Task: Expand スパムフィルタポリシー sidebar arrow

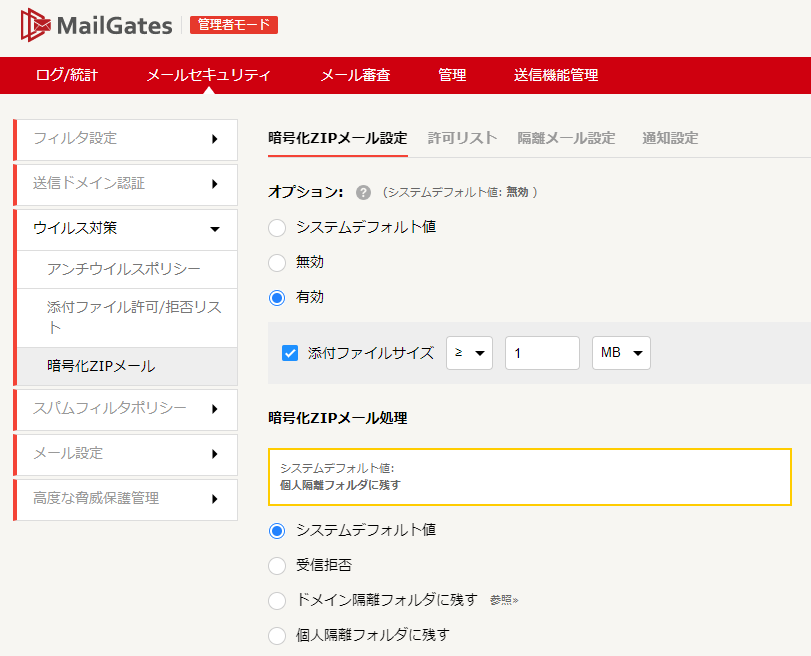Action: coord(215,409)
